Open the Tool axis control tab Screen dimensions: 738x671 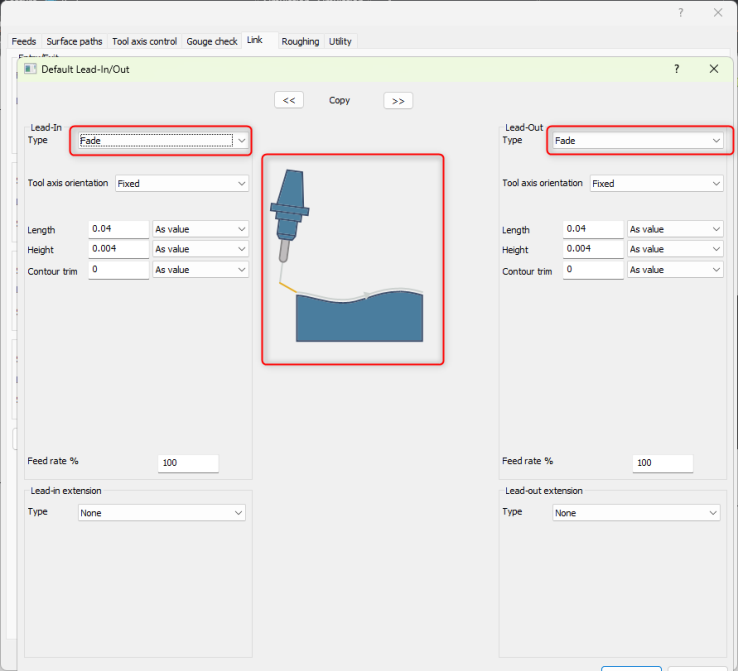pos(144,41)
